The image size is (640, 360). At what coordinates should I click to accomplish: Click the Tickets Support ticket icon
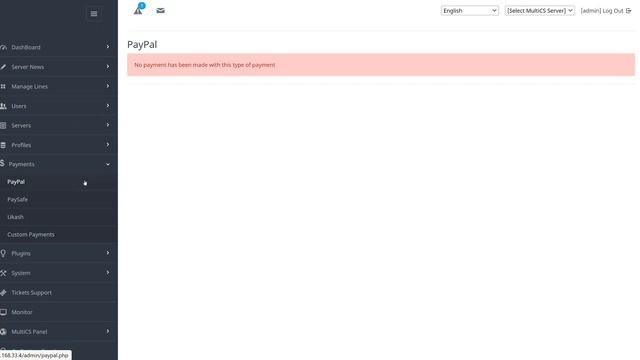3,293
